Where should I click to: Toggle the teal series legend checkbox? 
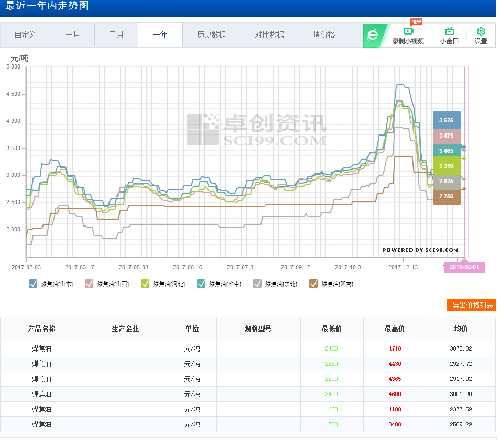[x=201, y=284]
